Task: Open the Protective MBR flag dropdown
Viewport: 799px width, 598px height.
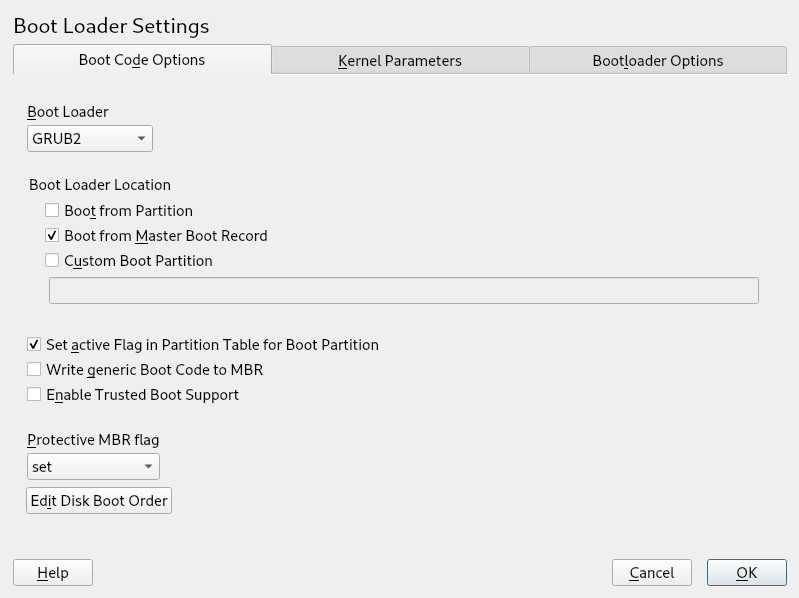Action: (92, 466)
